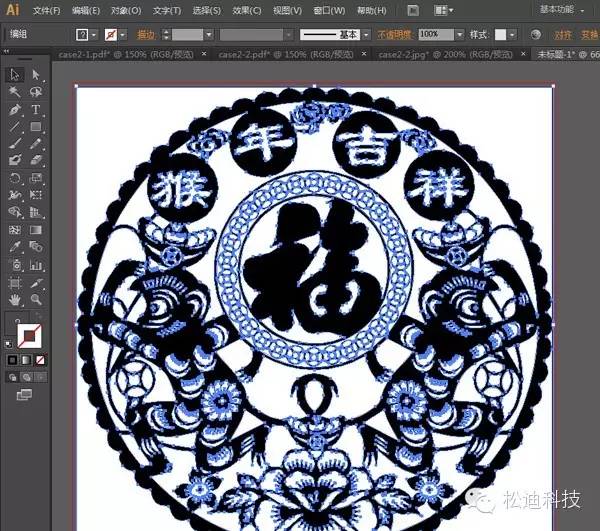Open the stroke weight dropdown
This screenshot has height=531, width=600.
click(209, 35)
